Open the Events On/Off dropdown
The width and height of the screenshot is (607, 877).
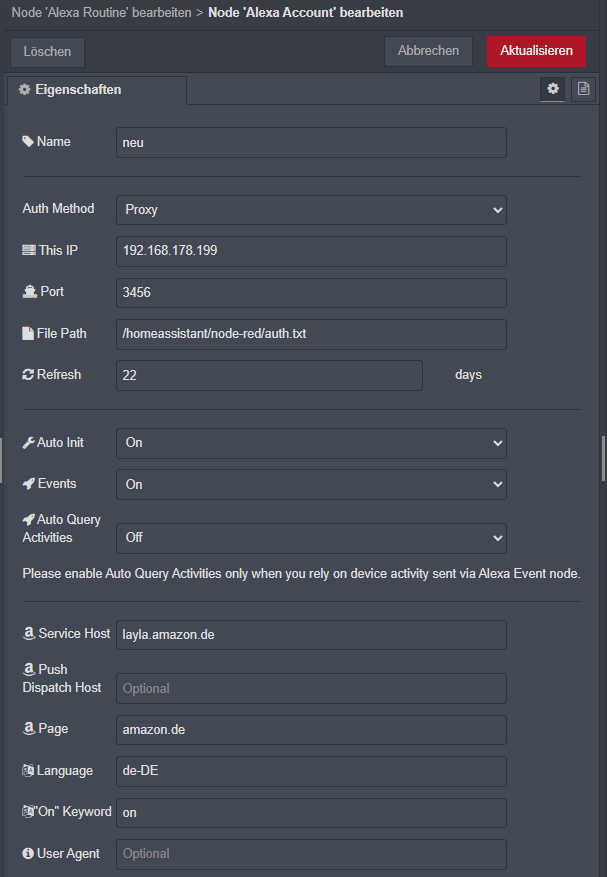(x=311, y=484)
